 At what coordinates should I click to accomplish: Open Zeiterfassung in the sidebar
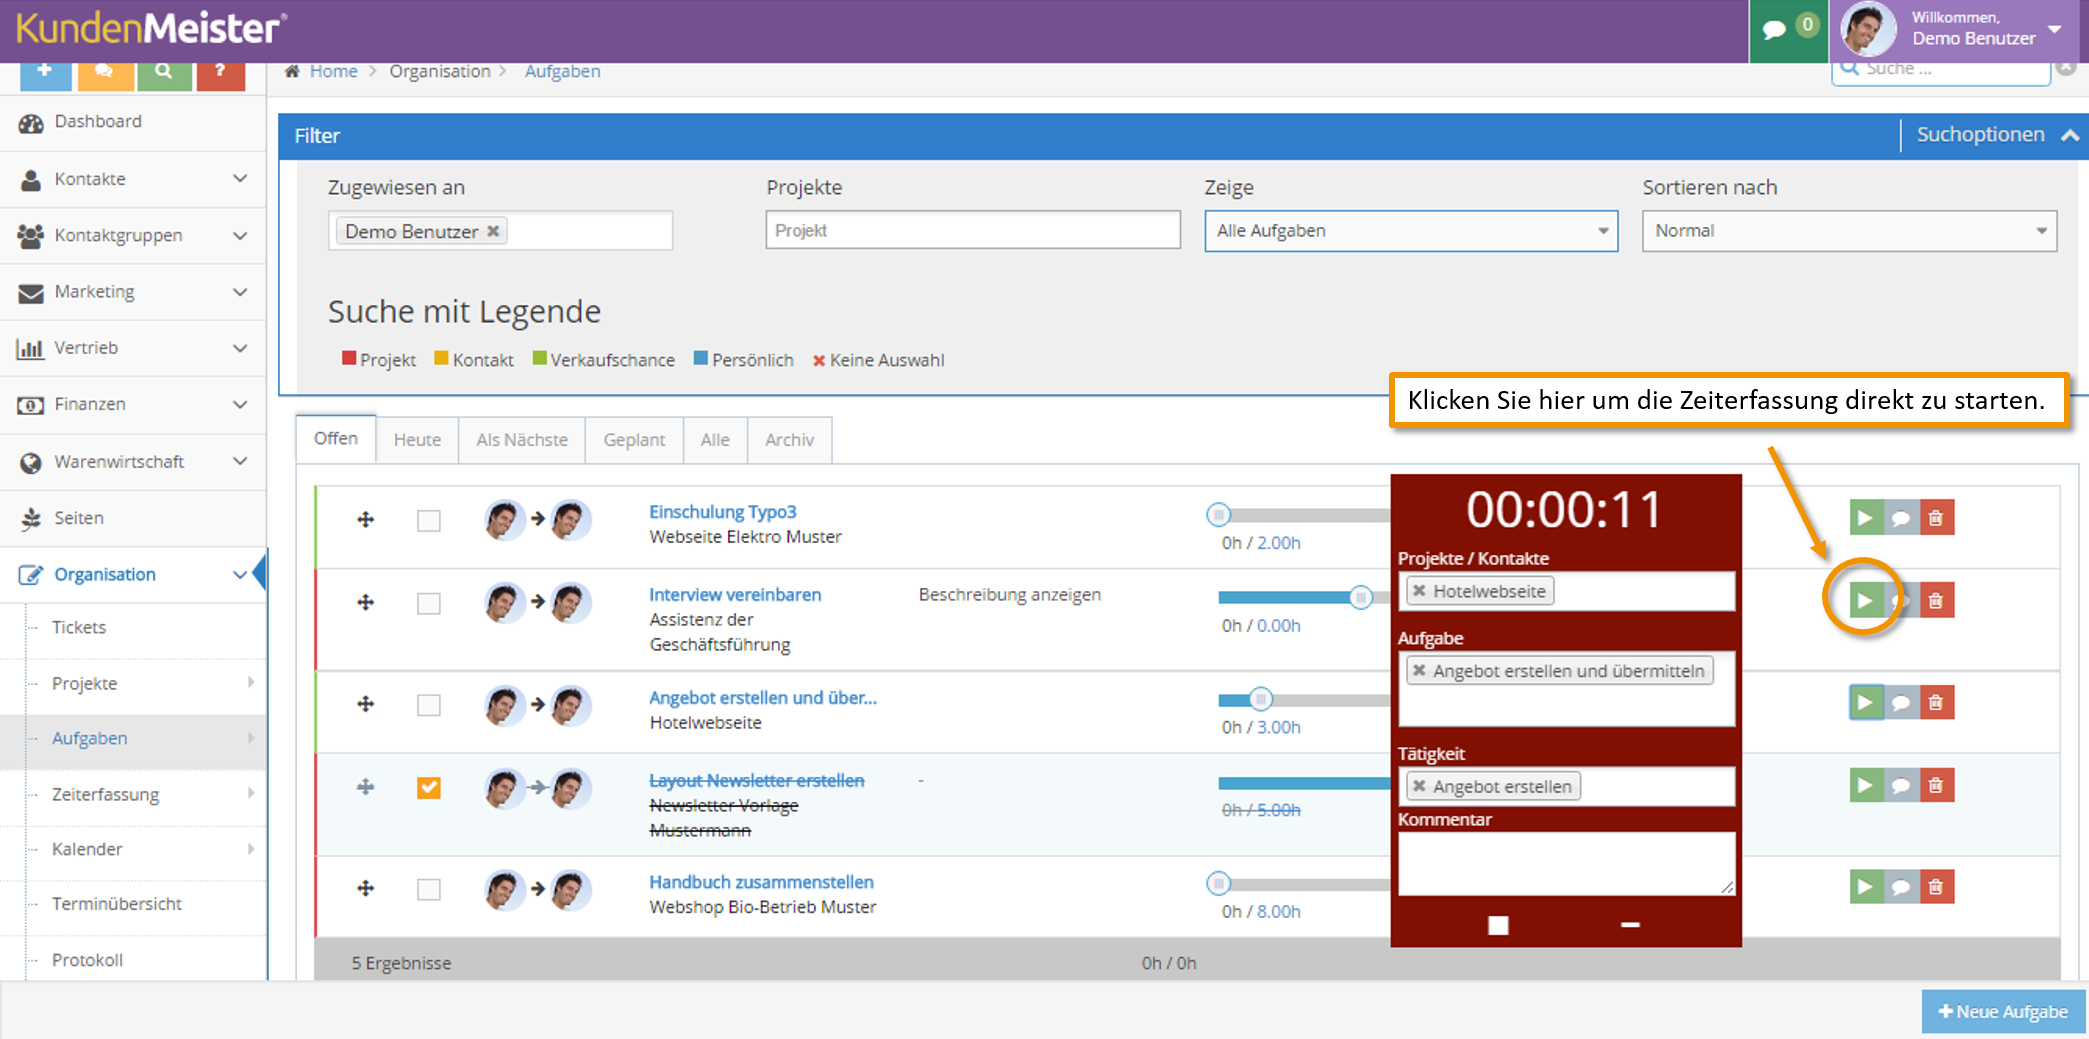tap(105, 795)
